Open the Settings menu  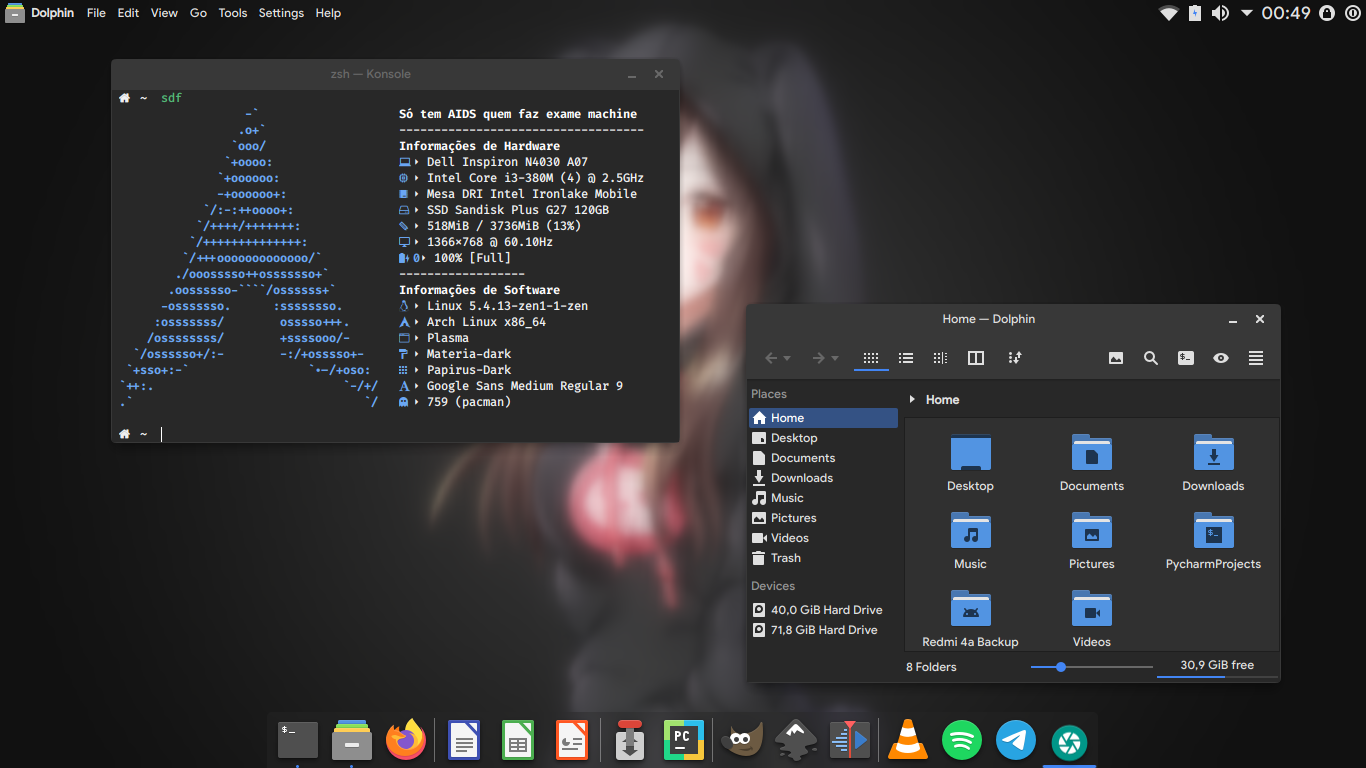coord(281,13)
